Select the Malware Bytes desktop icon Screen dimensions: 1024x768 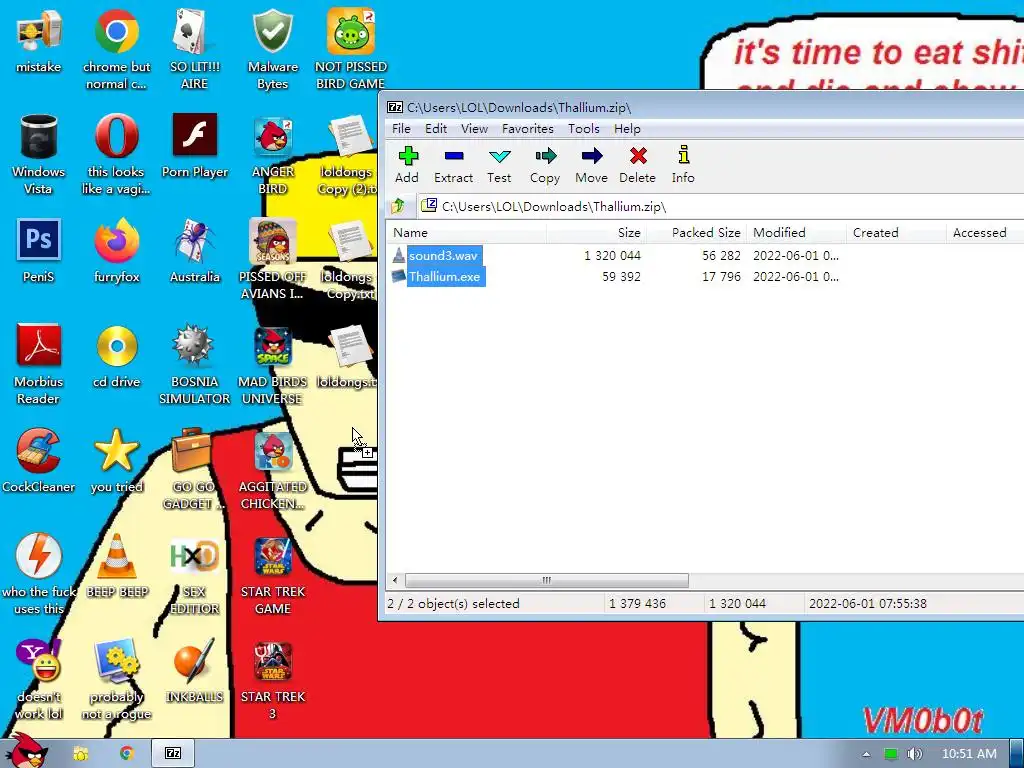[272, 49]
